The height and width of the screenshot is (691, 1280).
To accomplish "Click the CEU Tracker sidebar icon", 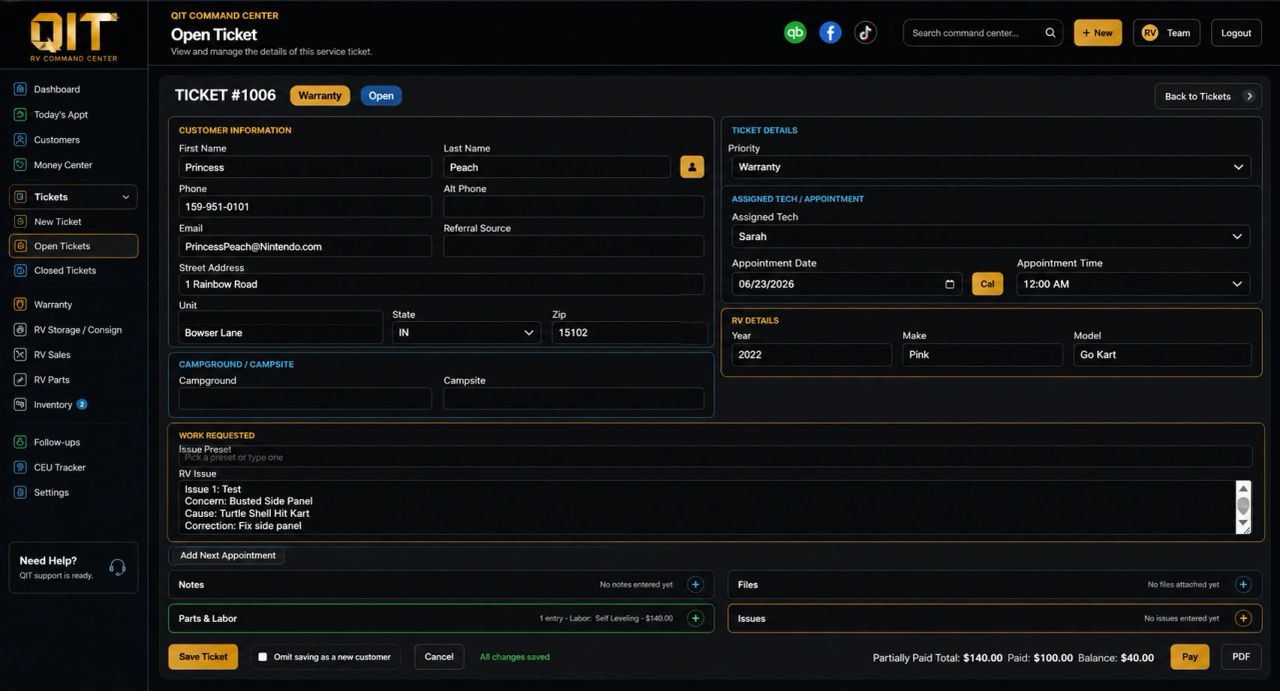I will (x=20, y=467).
